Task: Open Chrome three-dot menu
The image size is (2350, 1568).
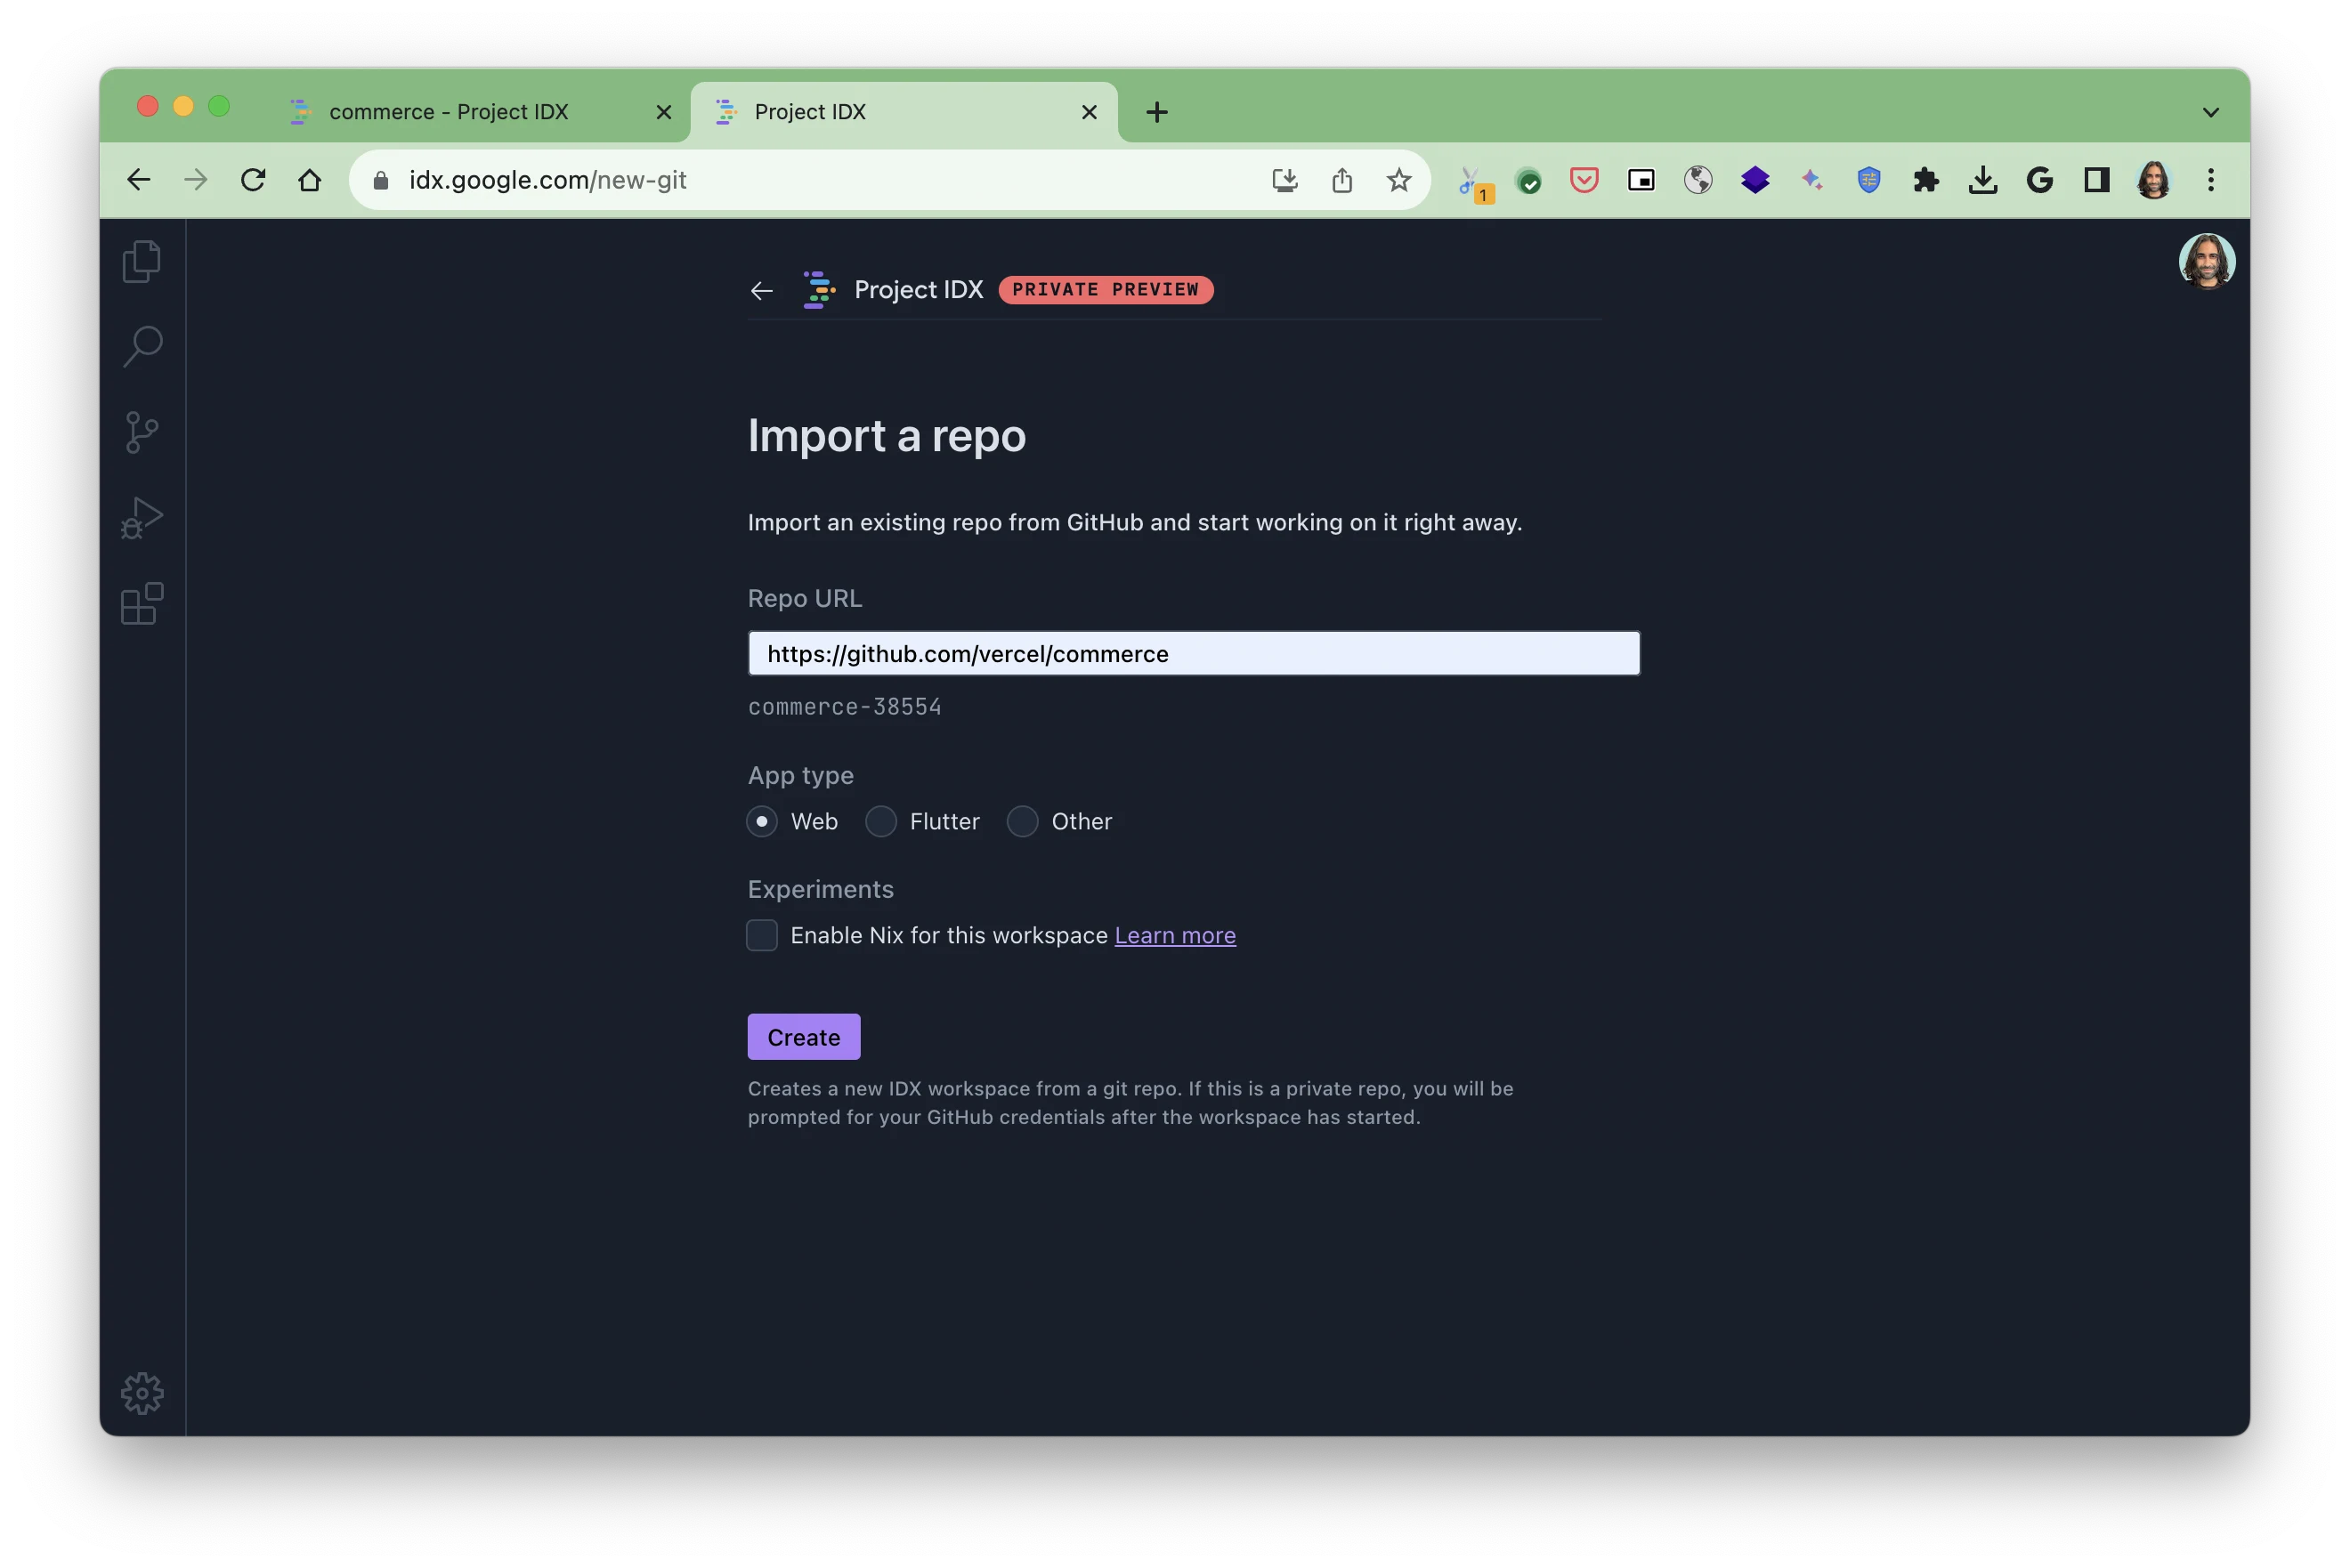Action: point(2211,181)
